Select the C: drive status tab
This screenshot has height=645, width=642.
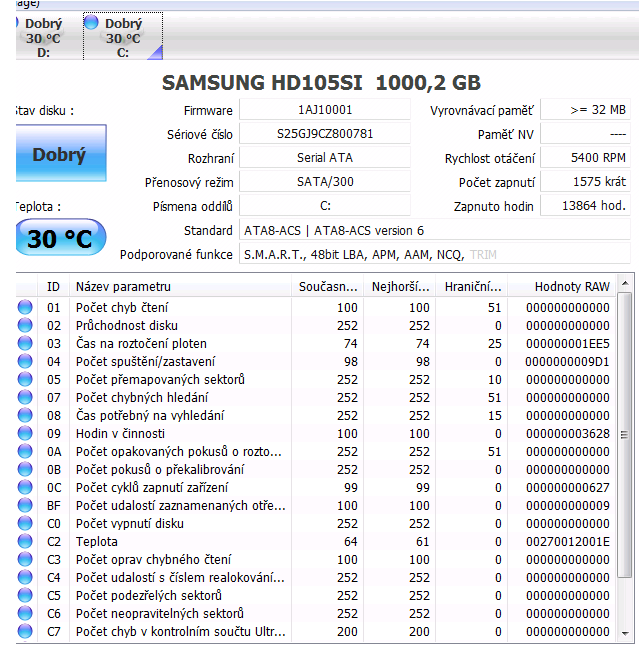(123, 36)
